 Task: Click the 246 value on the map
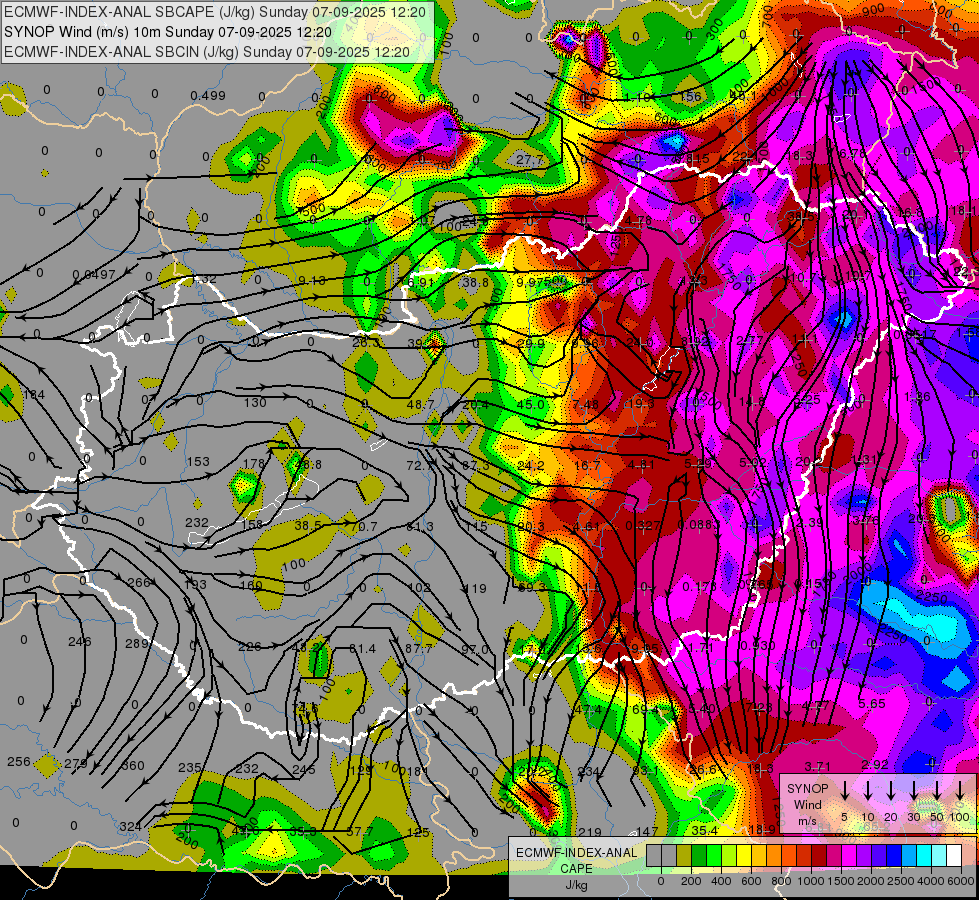coord(80,641)
